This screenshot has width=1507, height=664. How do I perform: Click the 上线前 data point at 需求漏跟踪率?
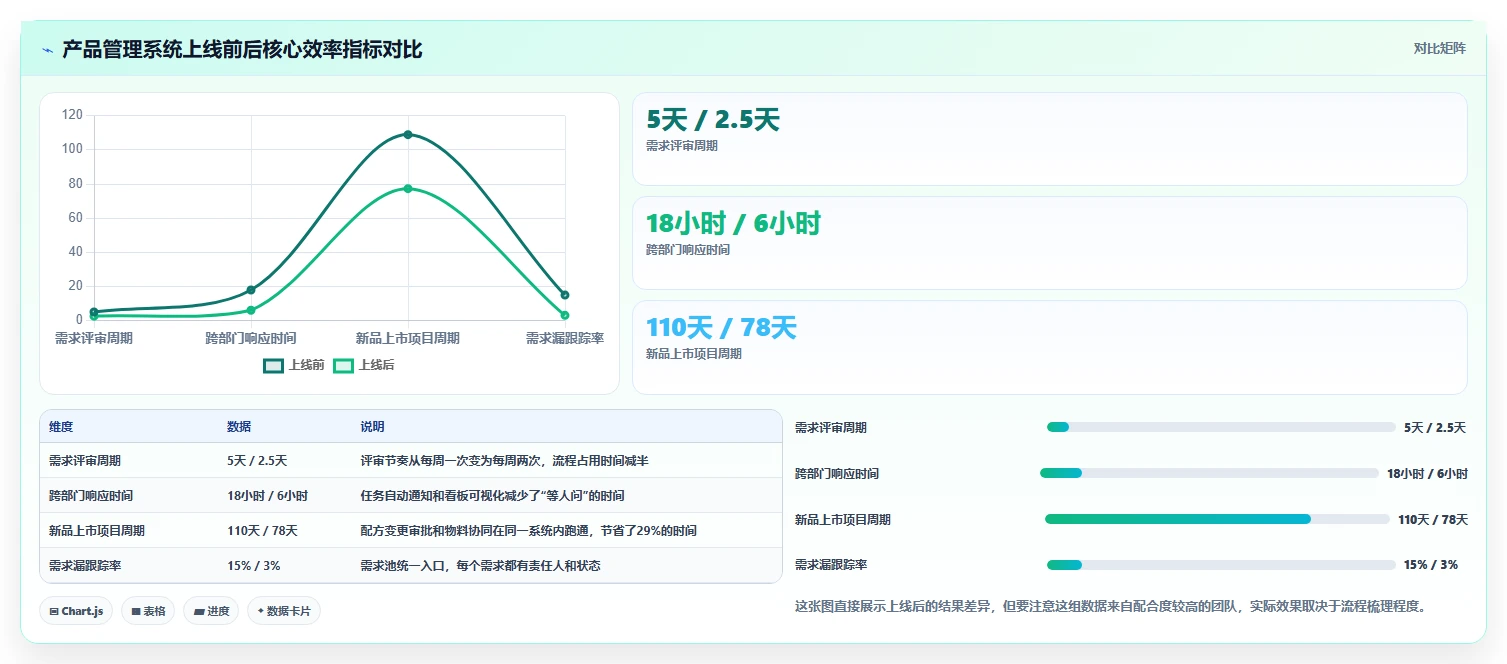pyautogui.click(x=565, y=295)
